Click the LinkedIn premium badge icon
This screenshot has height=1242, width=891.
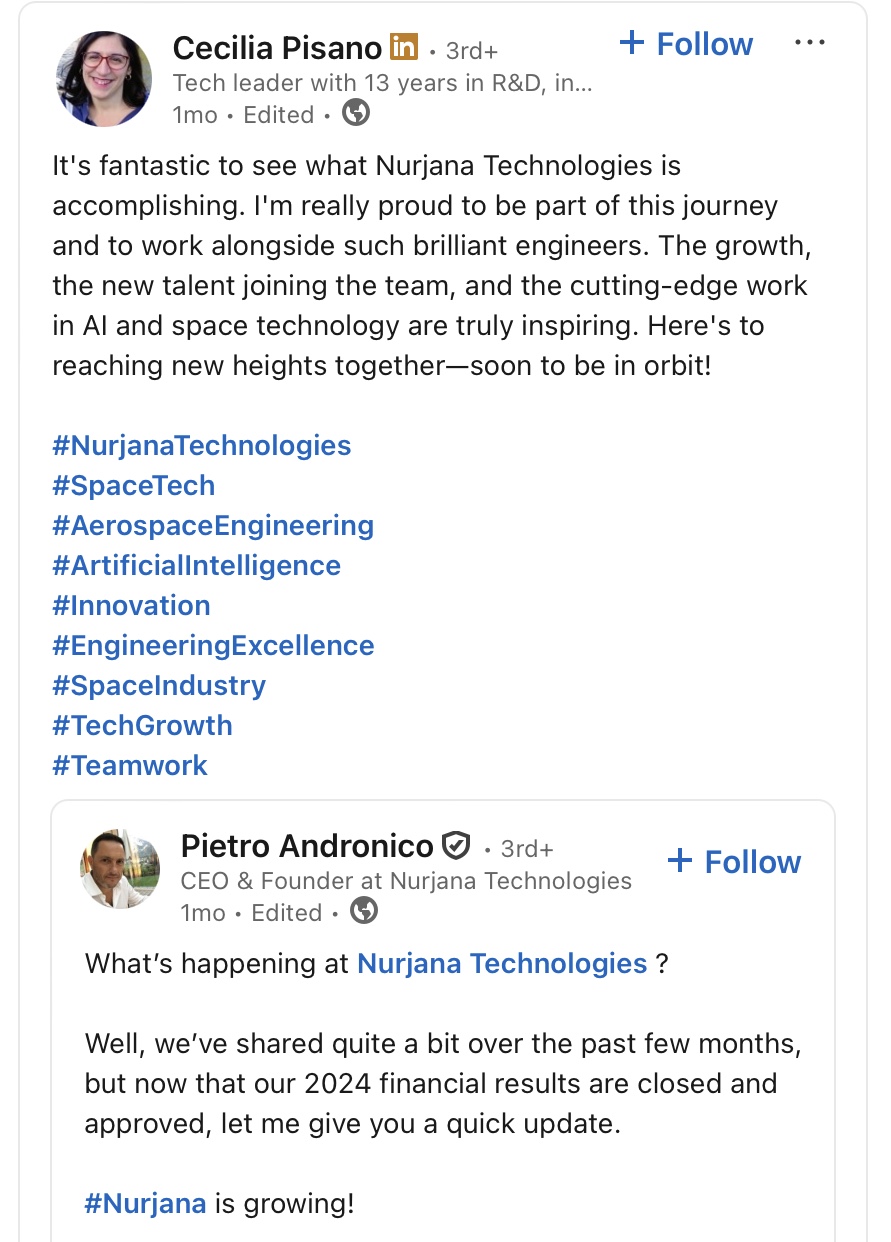point(404,46)
